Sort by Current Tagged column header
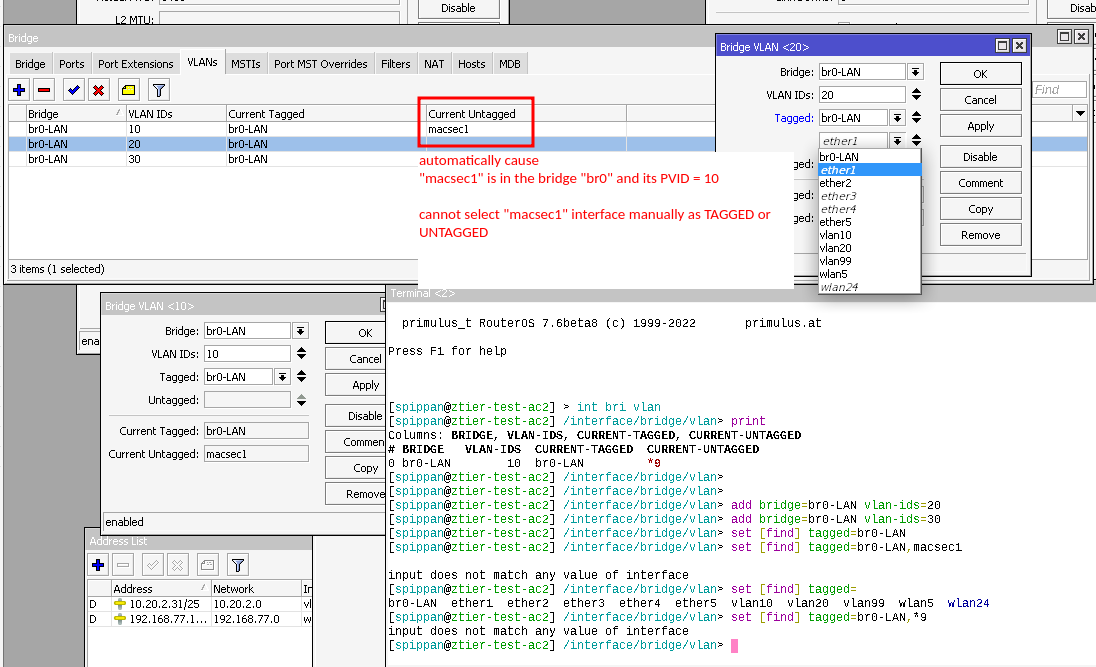 click(326, 113)
